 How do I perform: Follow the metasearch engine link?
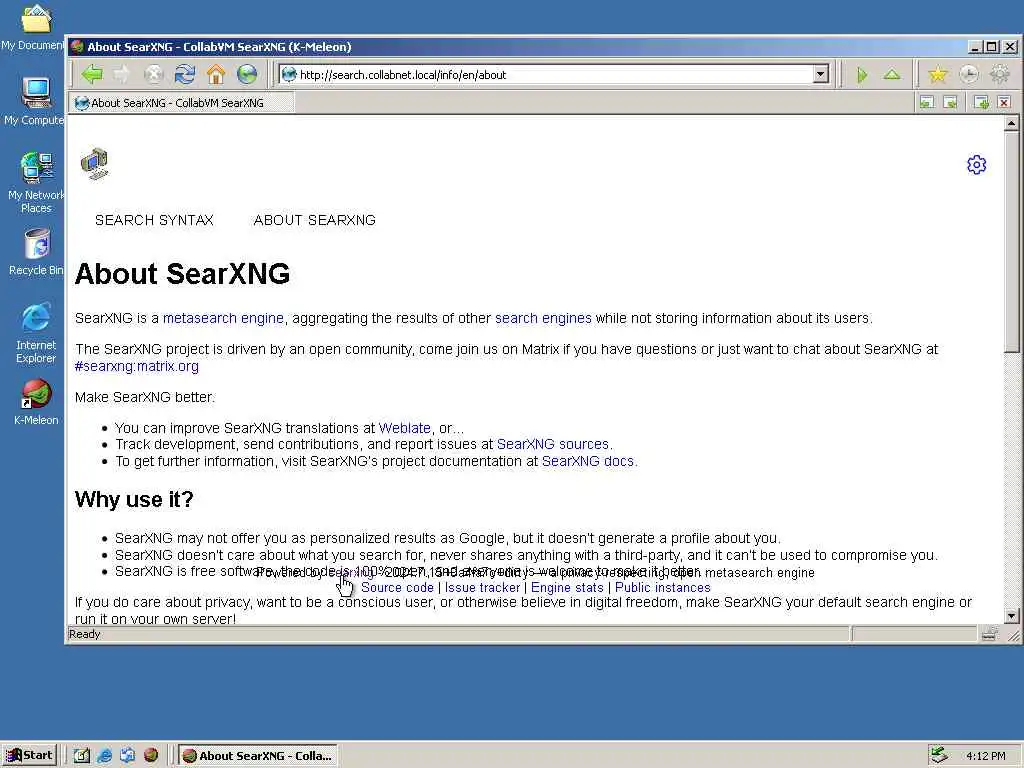(x=223, y=318)
